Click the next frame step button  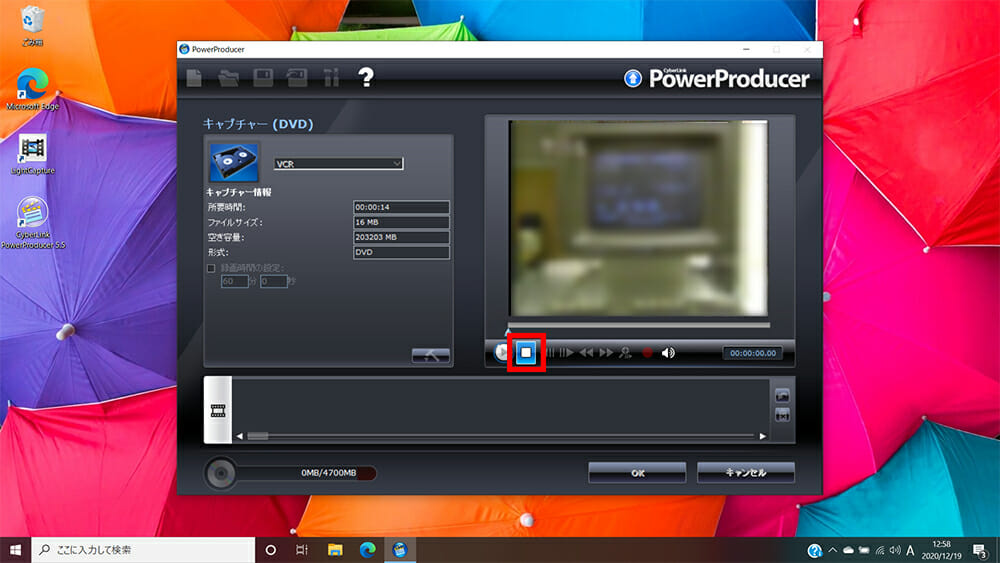point(566,353)
